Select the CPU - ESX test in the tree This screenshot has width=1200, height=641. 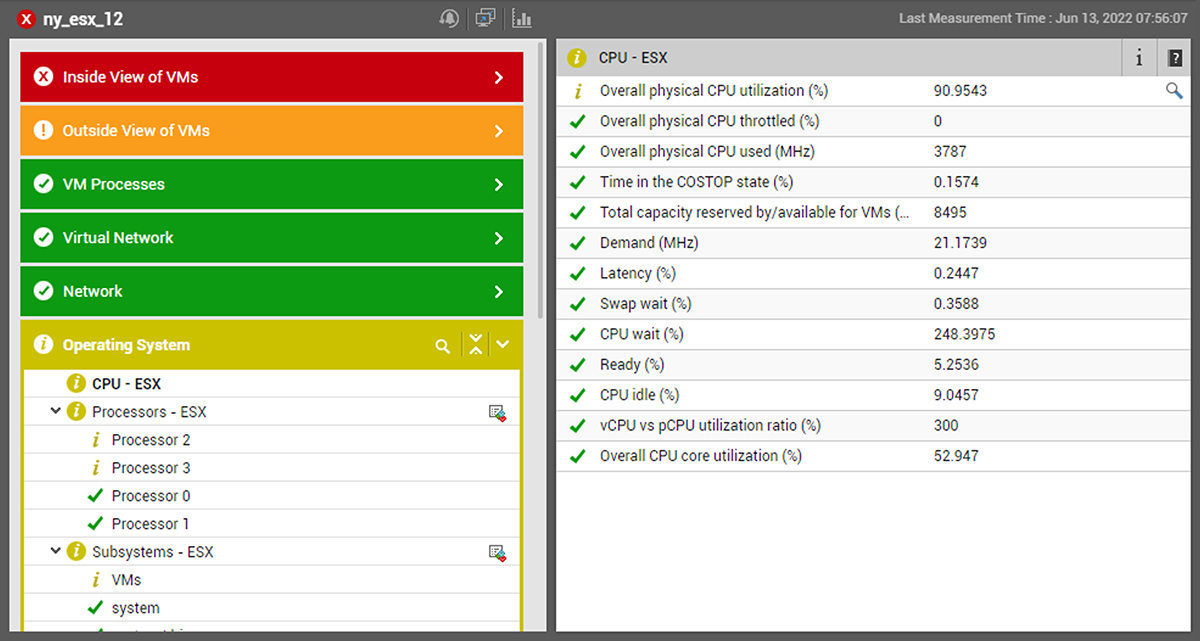(x=126, y=384)
